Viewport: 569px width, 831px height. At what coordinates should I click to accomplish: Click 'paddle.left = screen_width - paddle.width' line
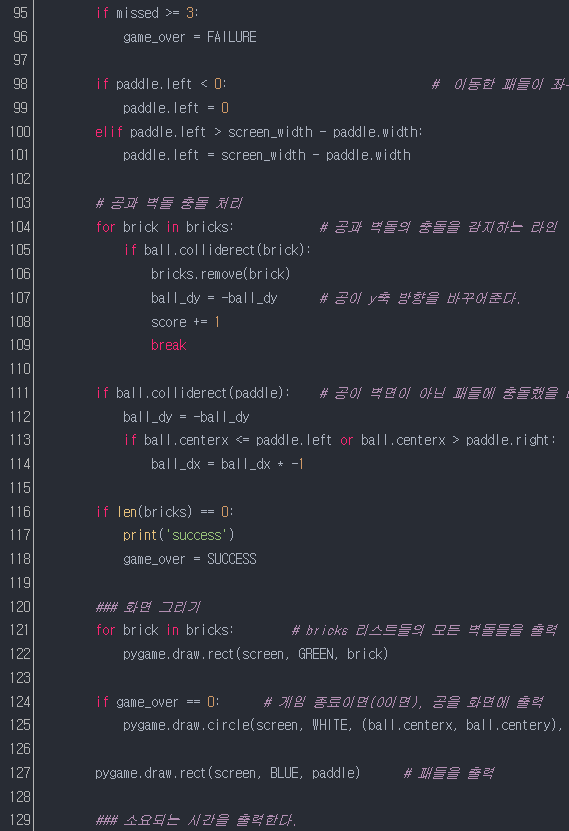tap(267, 155)
